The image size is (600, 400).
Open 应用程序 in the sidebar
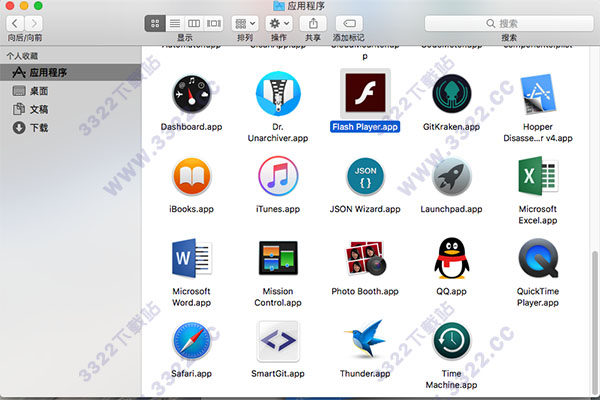coord(71,72)
